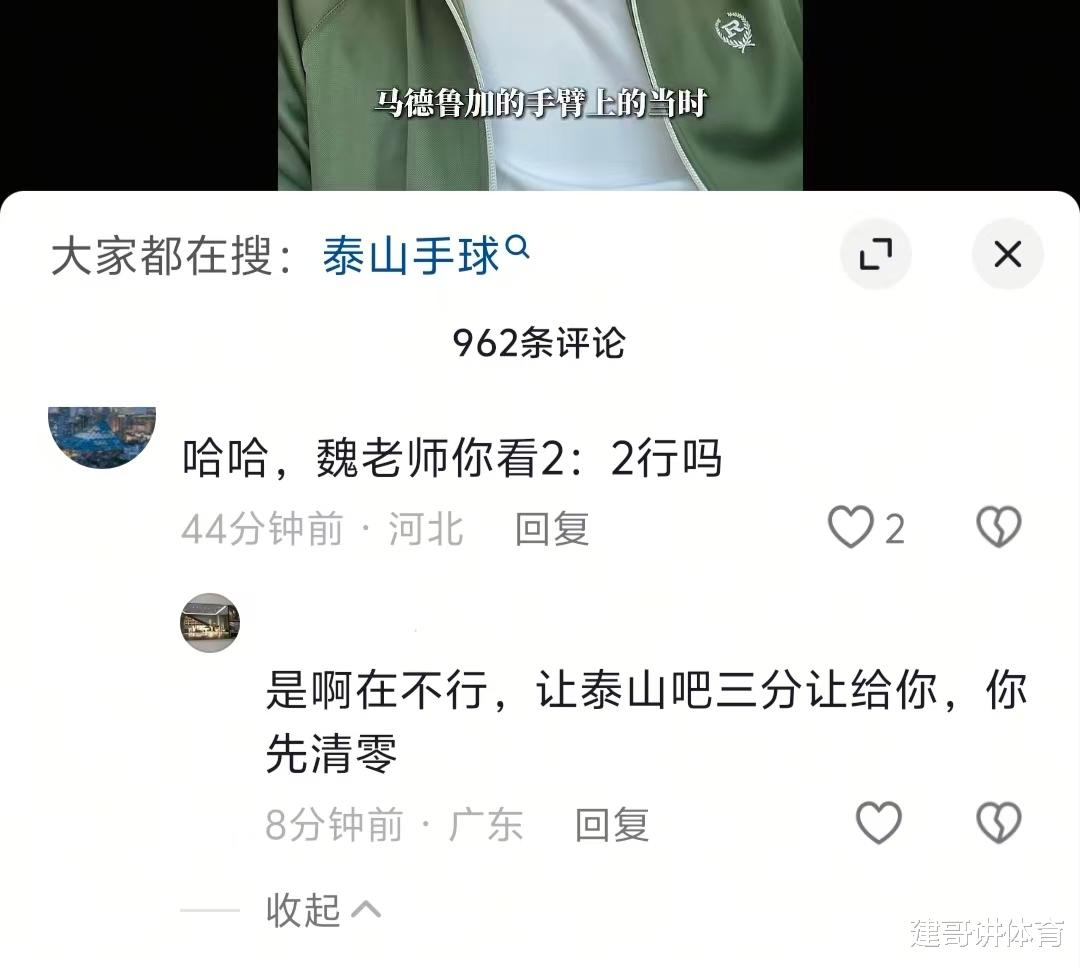Image resolution: width=1080 pixels, height=968 pixels.
Task: Expand the comments panel to full screen
Action: (875, 254)
